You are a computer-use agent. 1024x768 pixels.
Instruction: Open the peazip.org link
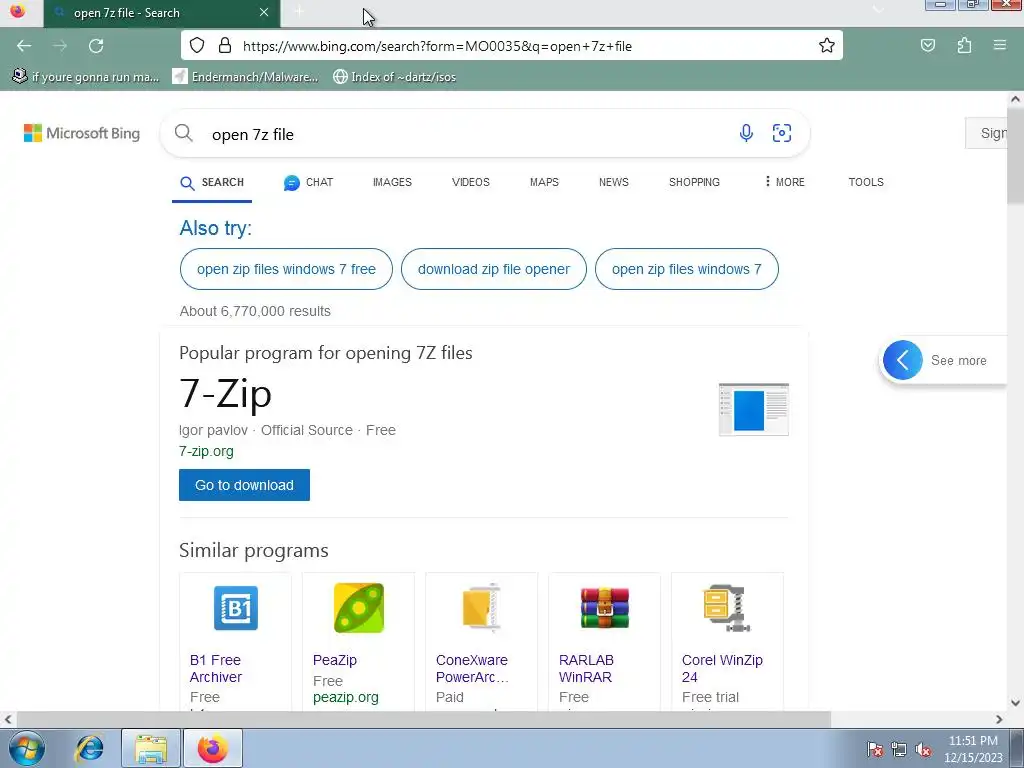pyautogui.click(x=345, y=697)
